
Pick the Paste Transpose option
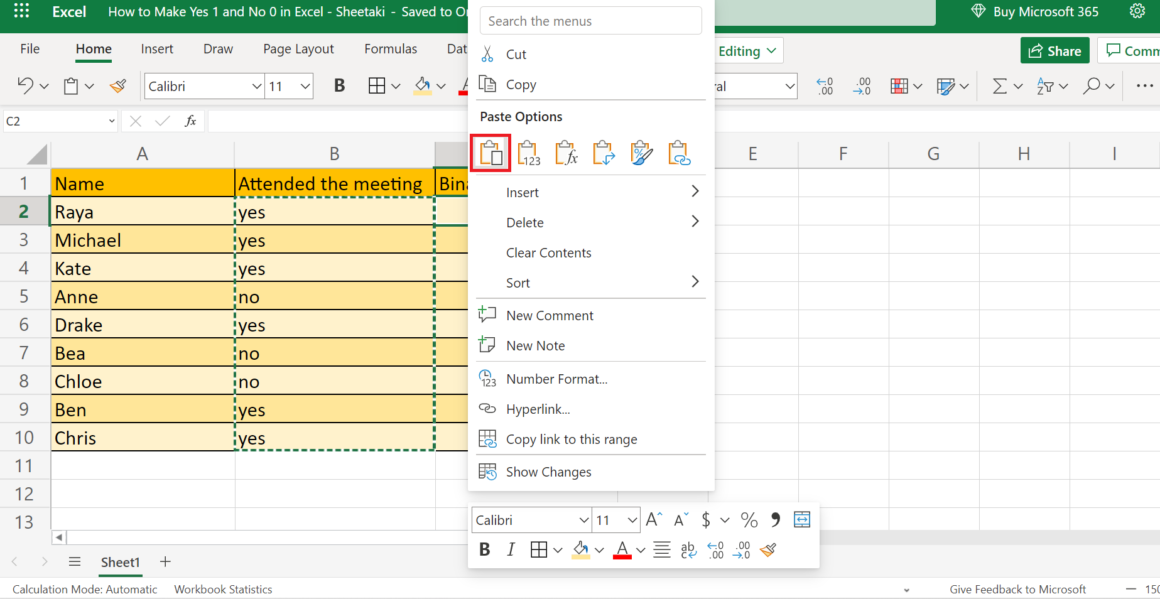(x=604, y=152)
